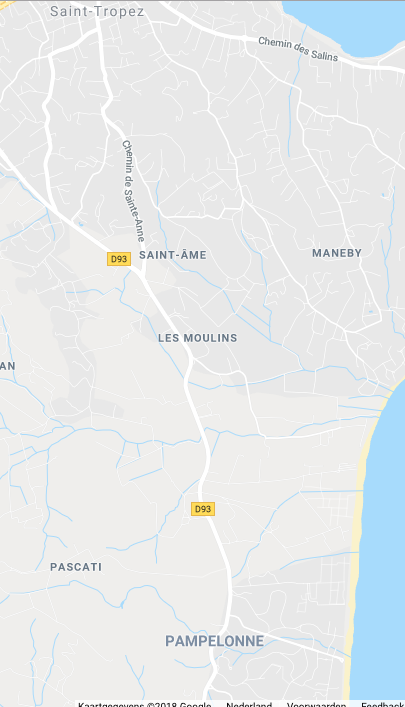Click the road's end at Pampelonne beach
This screenshot has height=707, width=405.
pyautogui.click(x=341, y=660)
